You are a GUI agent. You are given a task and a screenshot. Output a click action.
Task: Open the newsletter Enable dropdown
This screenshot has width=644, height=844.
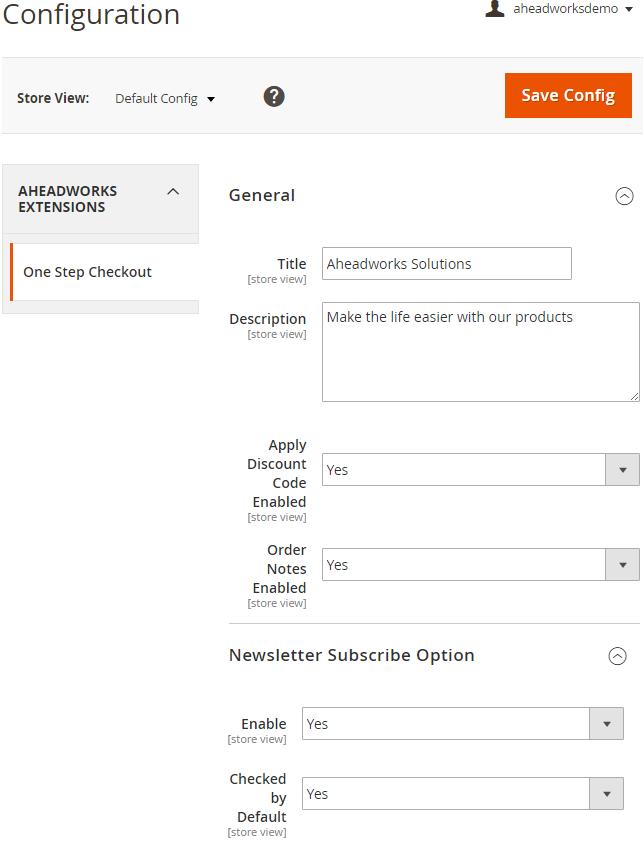coord(463,723)
